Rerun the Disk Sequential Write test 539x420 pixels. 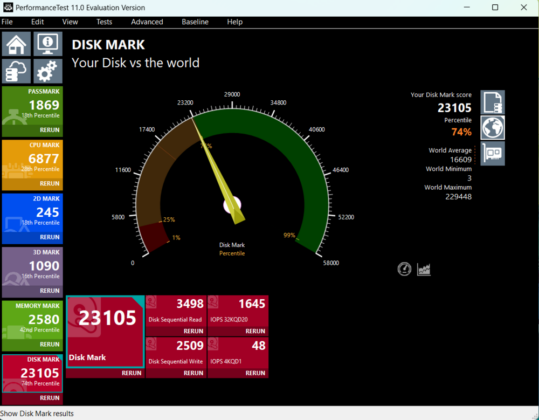193,373
